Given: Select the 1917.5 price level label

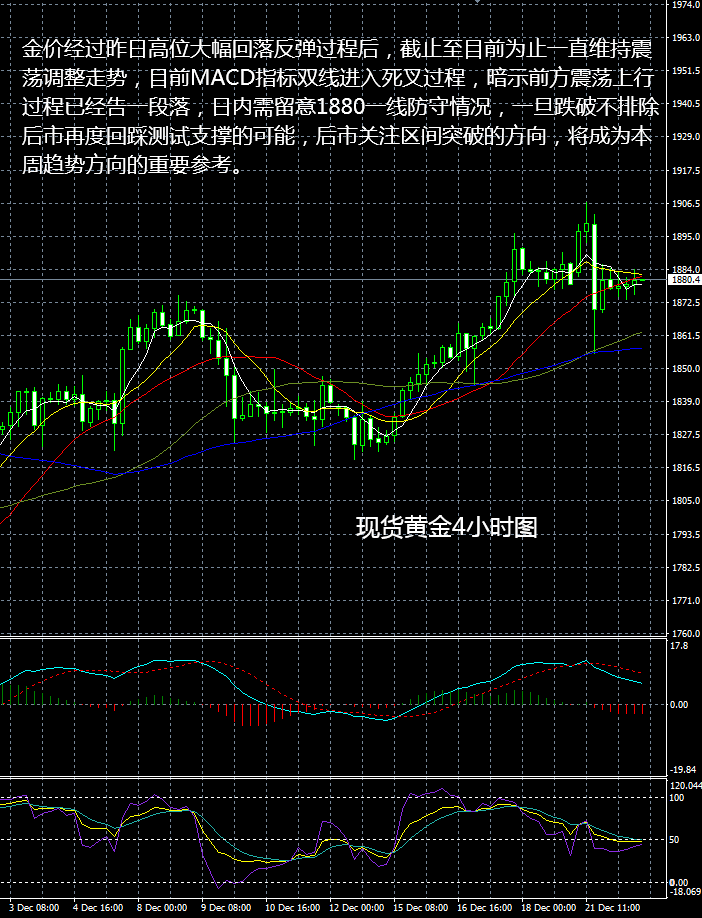Looking at the screenshot, I should [686, 171].
